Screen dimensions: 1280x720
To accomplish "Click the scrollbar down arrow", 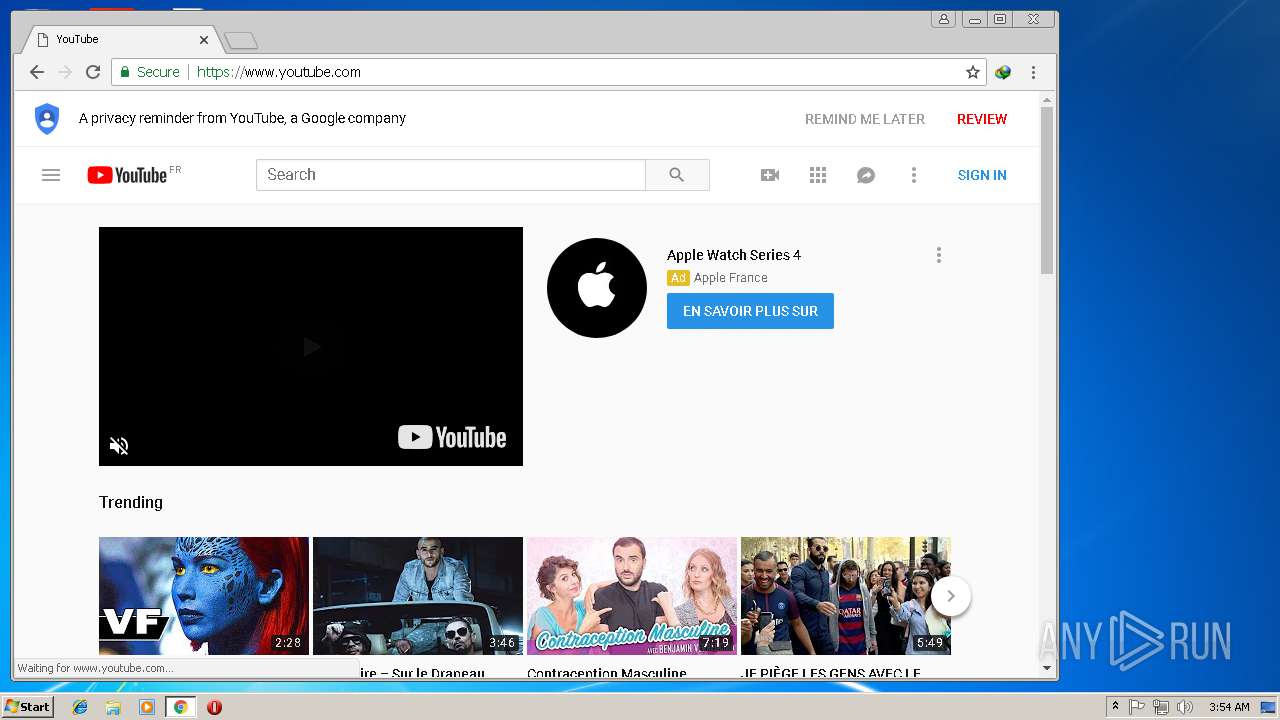I will point(1047,668).
